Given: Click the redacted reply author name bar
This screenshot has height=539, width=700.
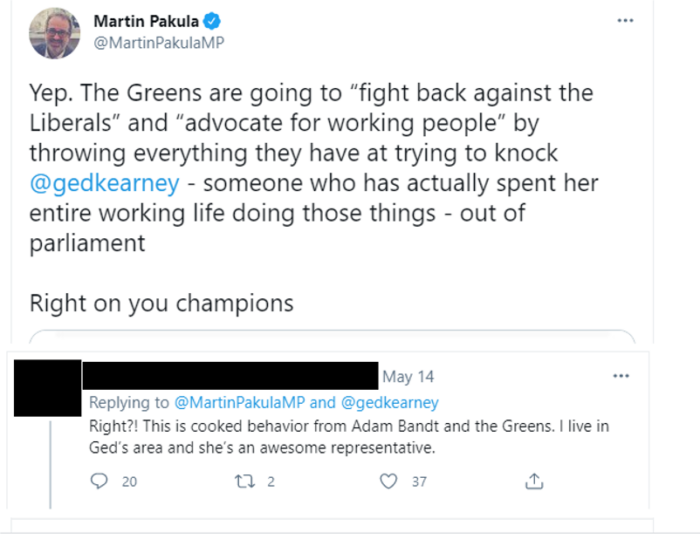Looking at the screenshot, I should click(229, 376).
